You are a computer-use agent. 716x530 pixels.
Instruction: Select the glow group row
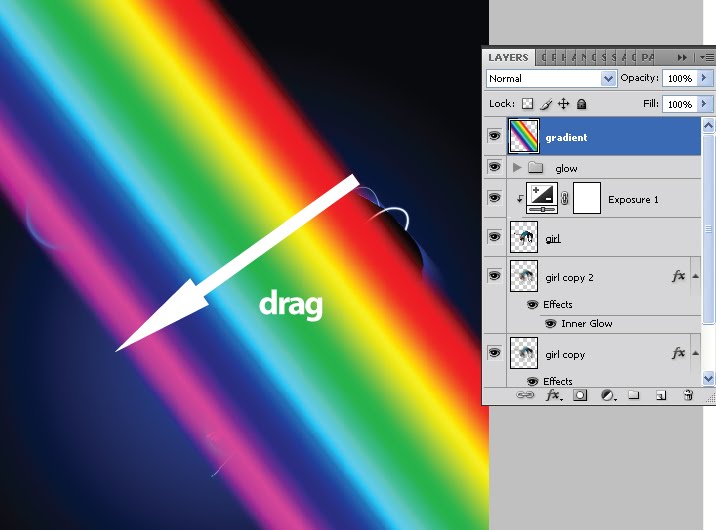coord(604,168)
